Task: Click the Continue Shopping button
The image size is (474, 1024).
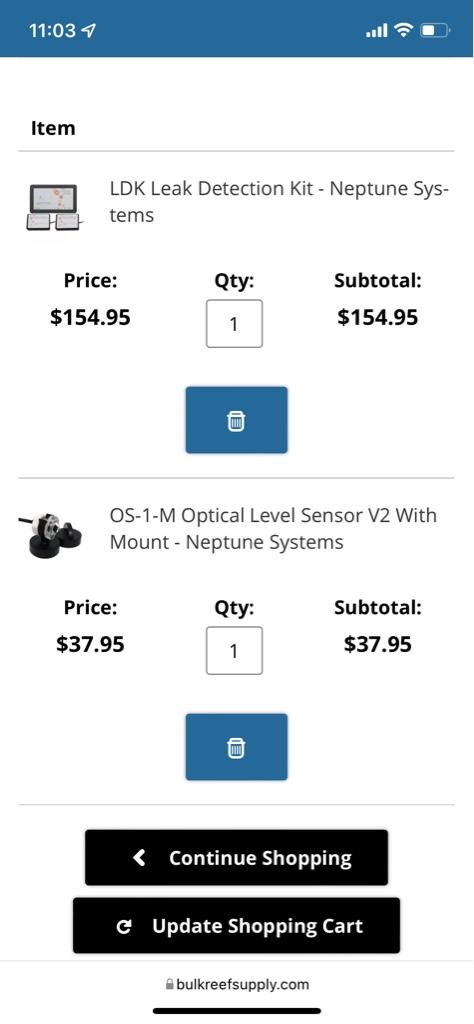Action: click(x=236, y=857)
